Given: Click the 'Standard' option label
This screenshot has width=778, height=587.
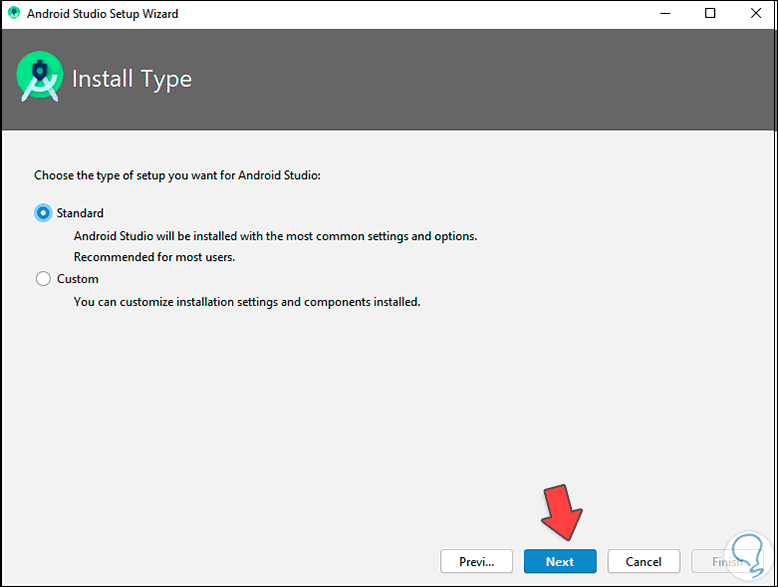Looking at the screenshot, I should [x=80, y=213].
